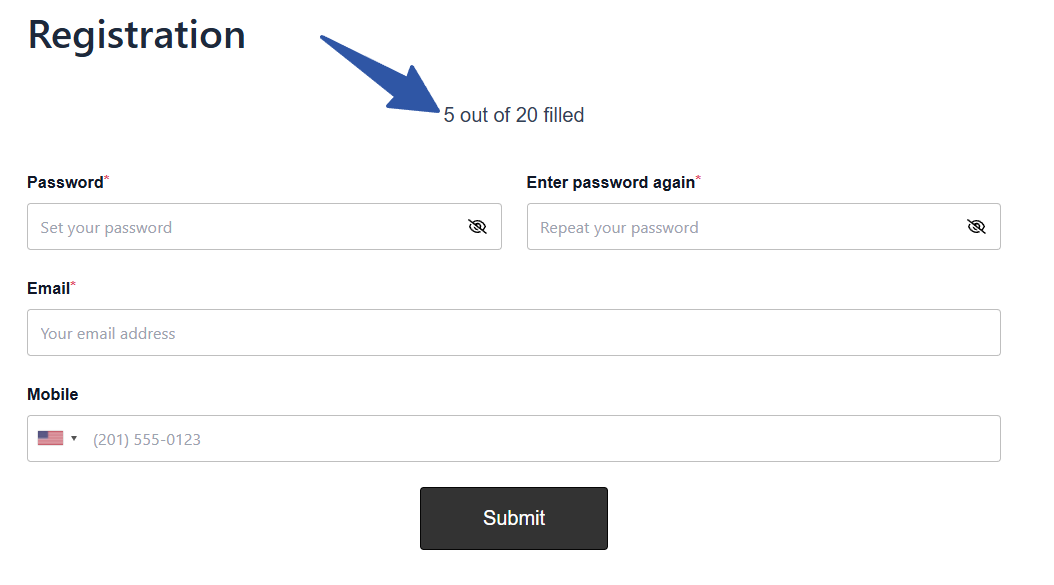Click the Registration page heading
This screenshot has height=585, width=1054.
(x=137, y=35)
